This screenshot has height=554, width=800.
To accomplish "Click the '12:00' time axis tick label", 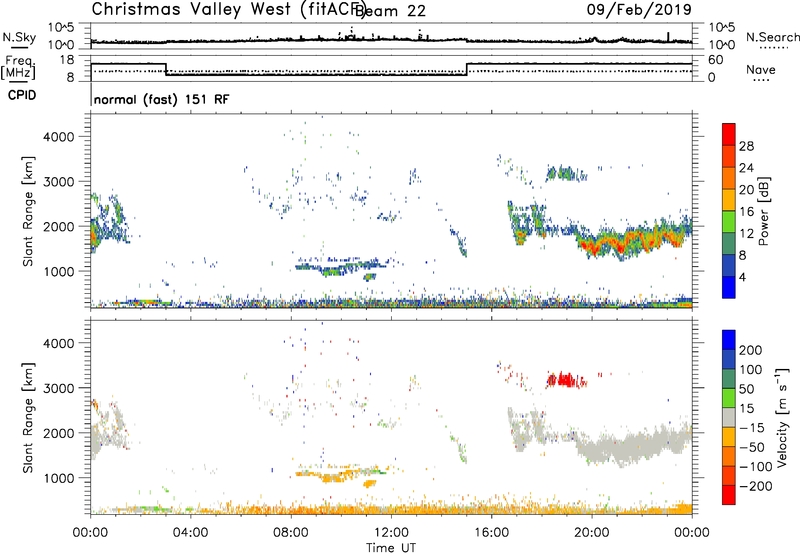I will click(391, 533).
